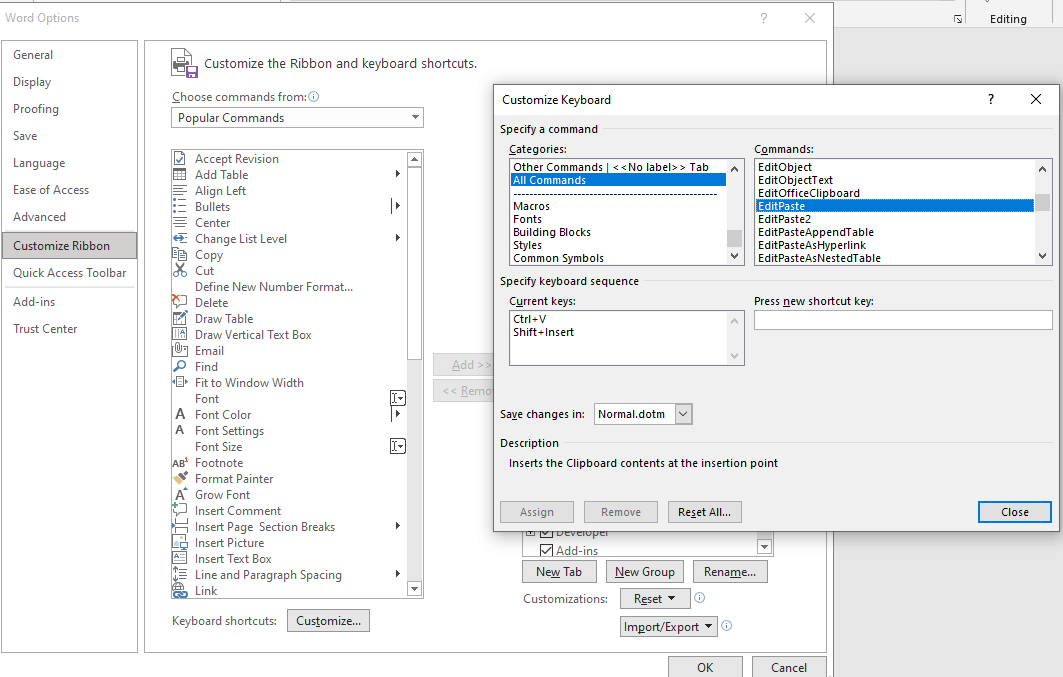1063x677 pixels.
Task: Click the Delete comment icon
Action: [x=180, y=302]
